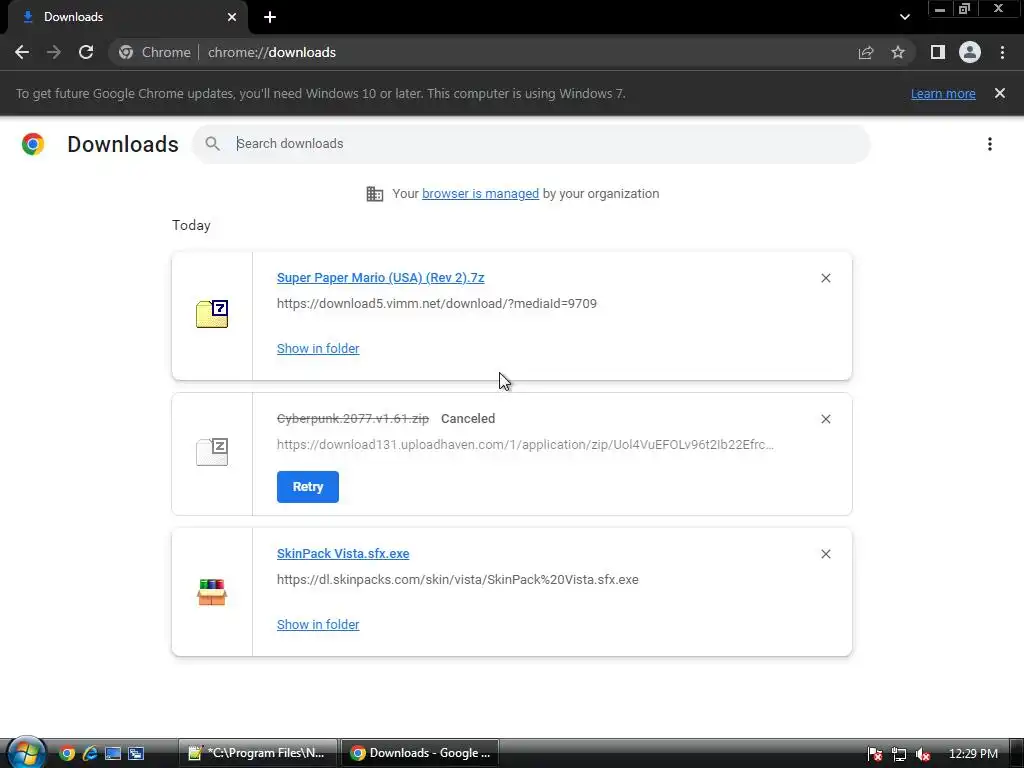Viewport: 1024px width, 768px height.
Task: Open the browser is managed link
Action: 481,194
